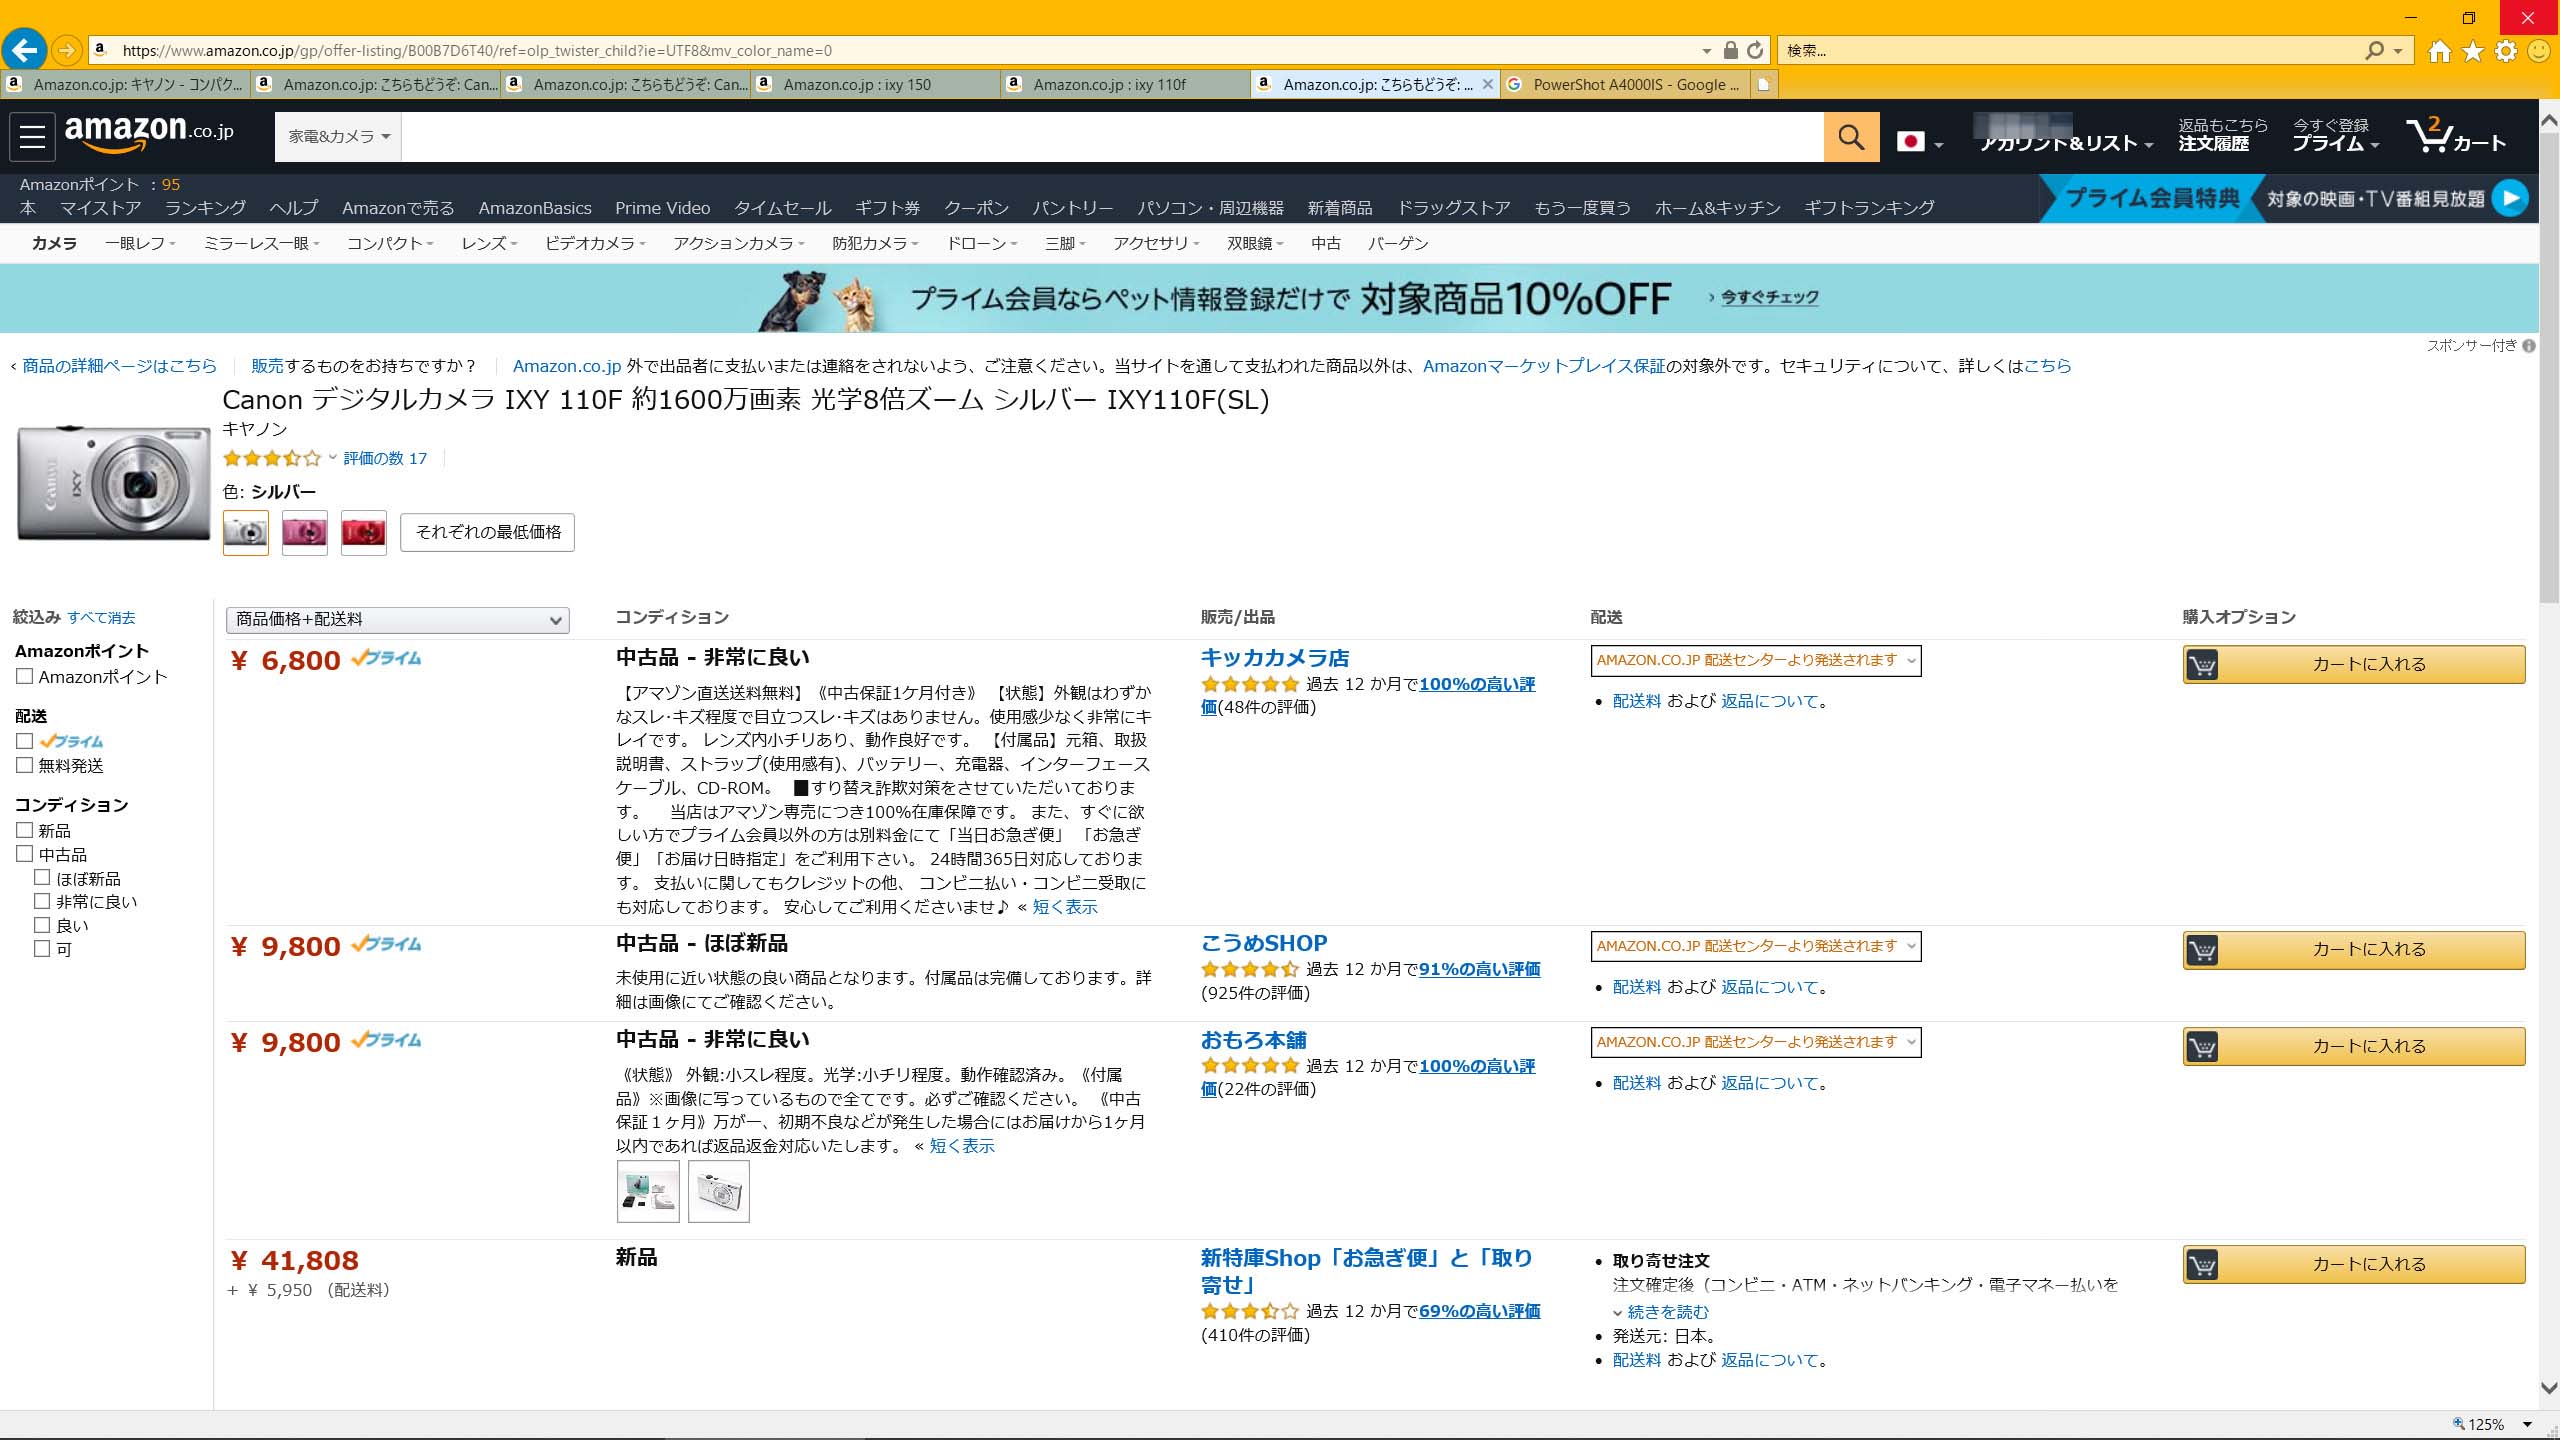
Task: Switch to ixy 150 tab
Action: click(875, 85)
